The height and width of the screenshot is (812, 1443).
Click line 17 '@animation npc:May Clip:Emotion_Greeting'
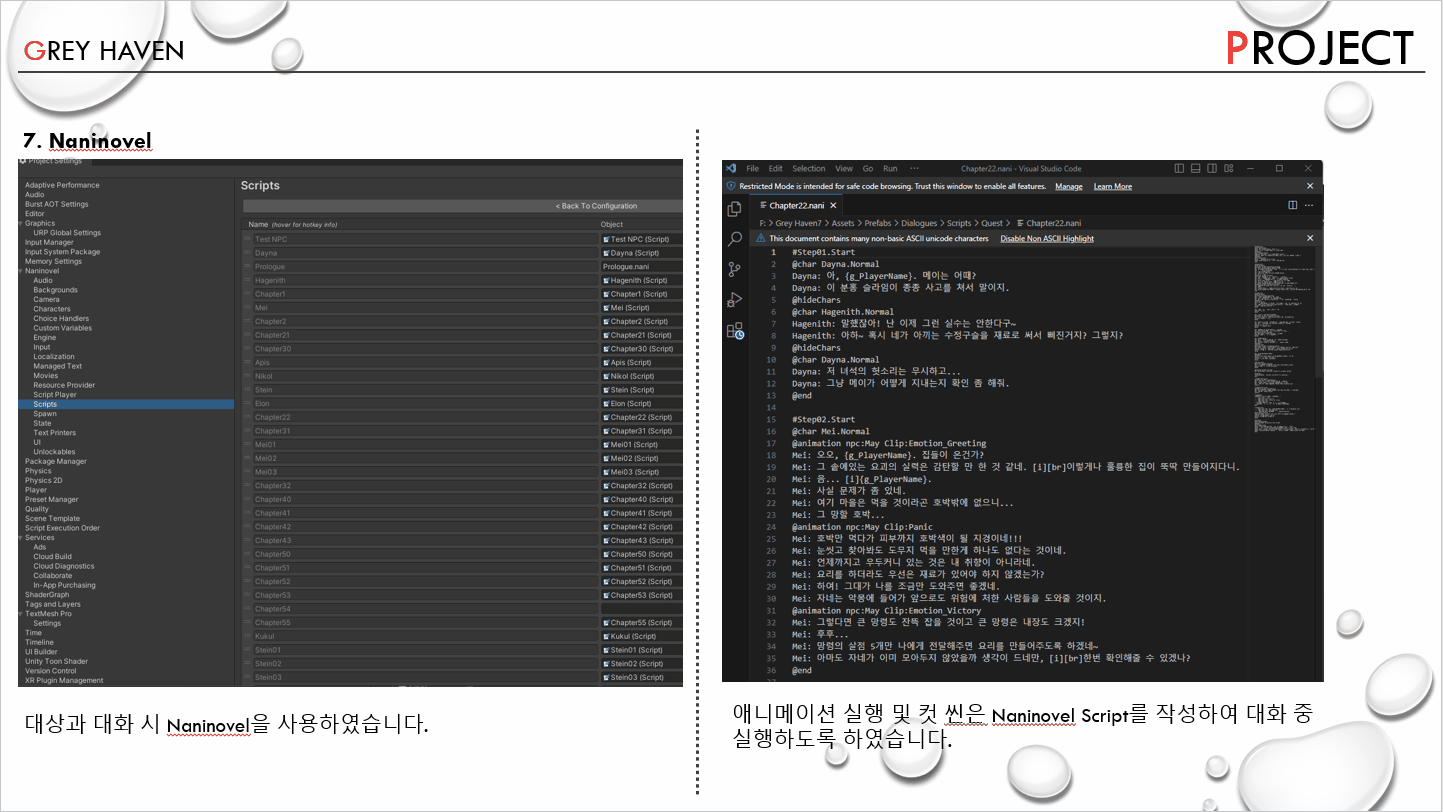click(x=889, y=443)
